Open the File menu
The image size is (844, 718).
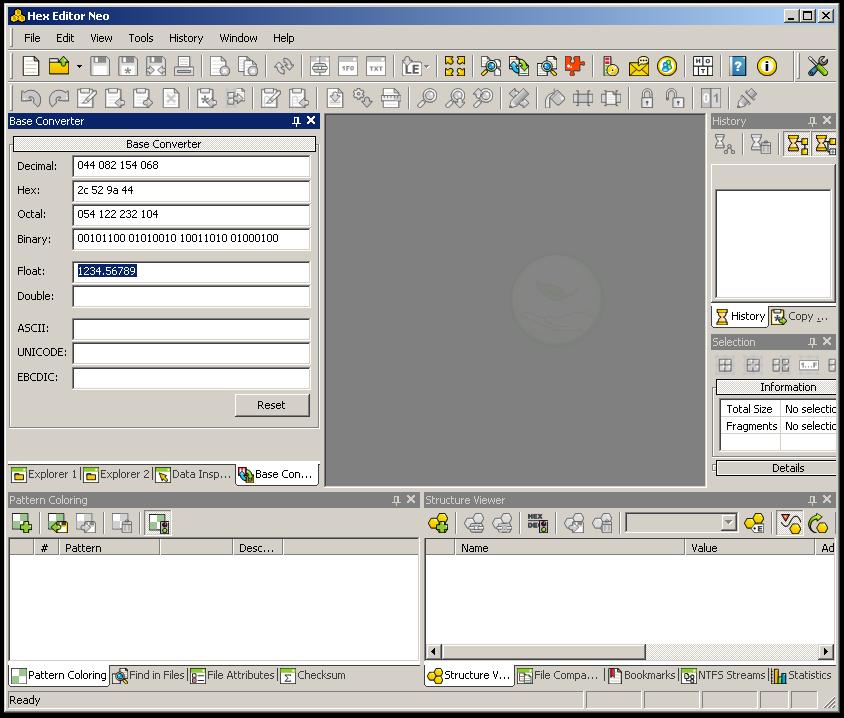[x=32, y=38]
